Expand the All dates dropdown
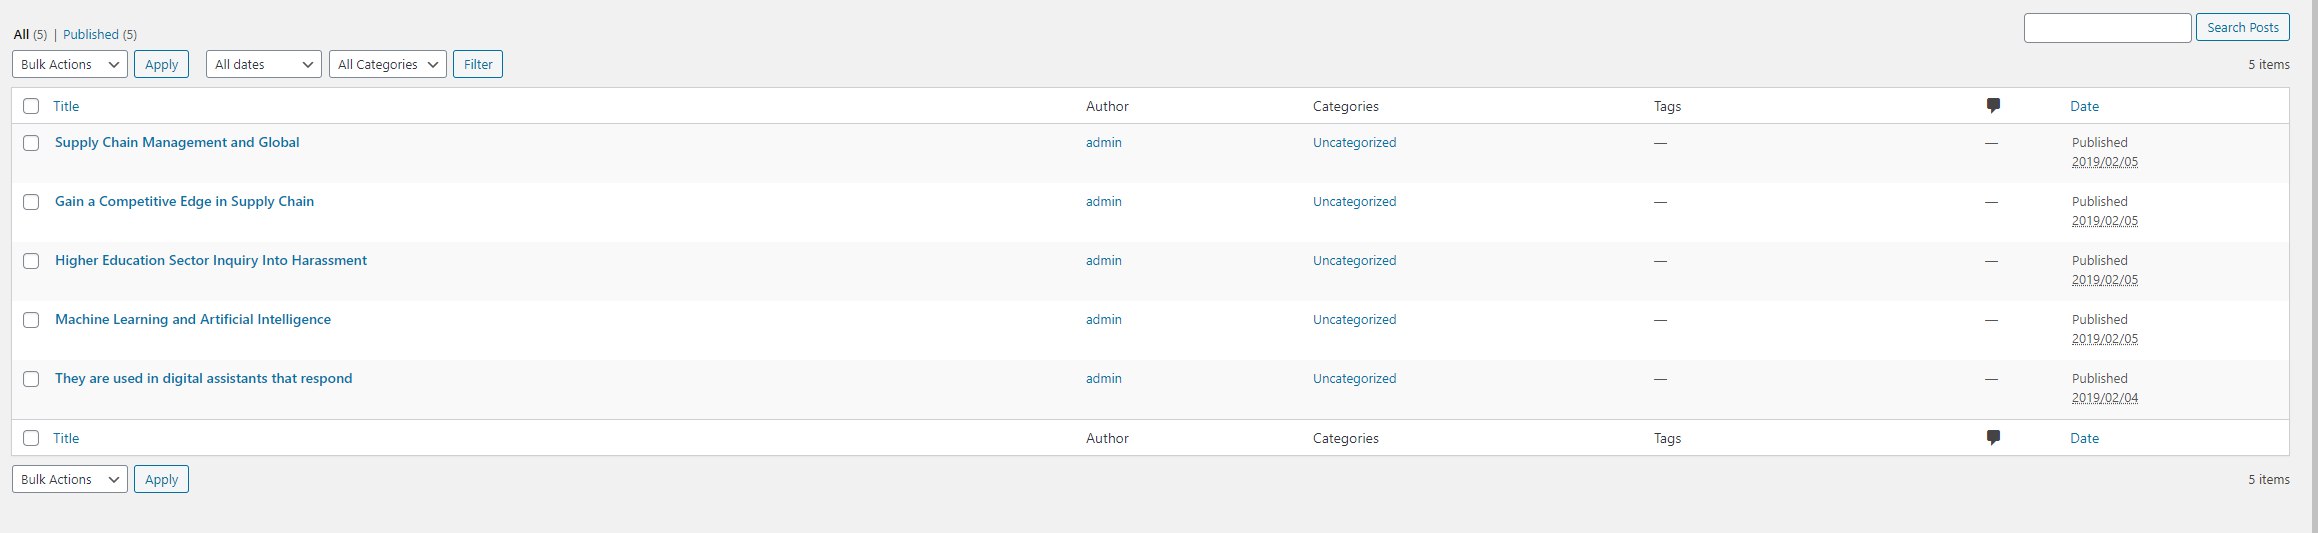The height and width of the screenshot is (533, 2318). tap(264, 64)
